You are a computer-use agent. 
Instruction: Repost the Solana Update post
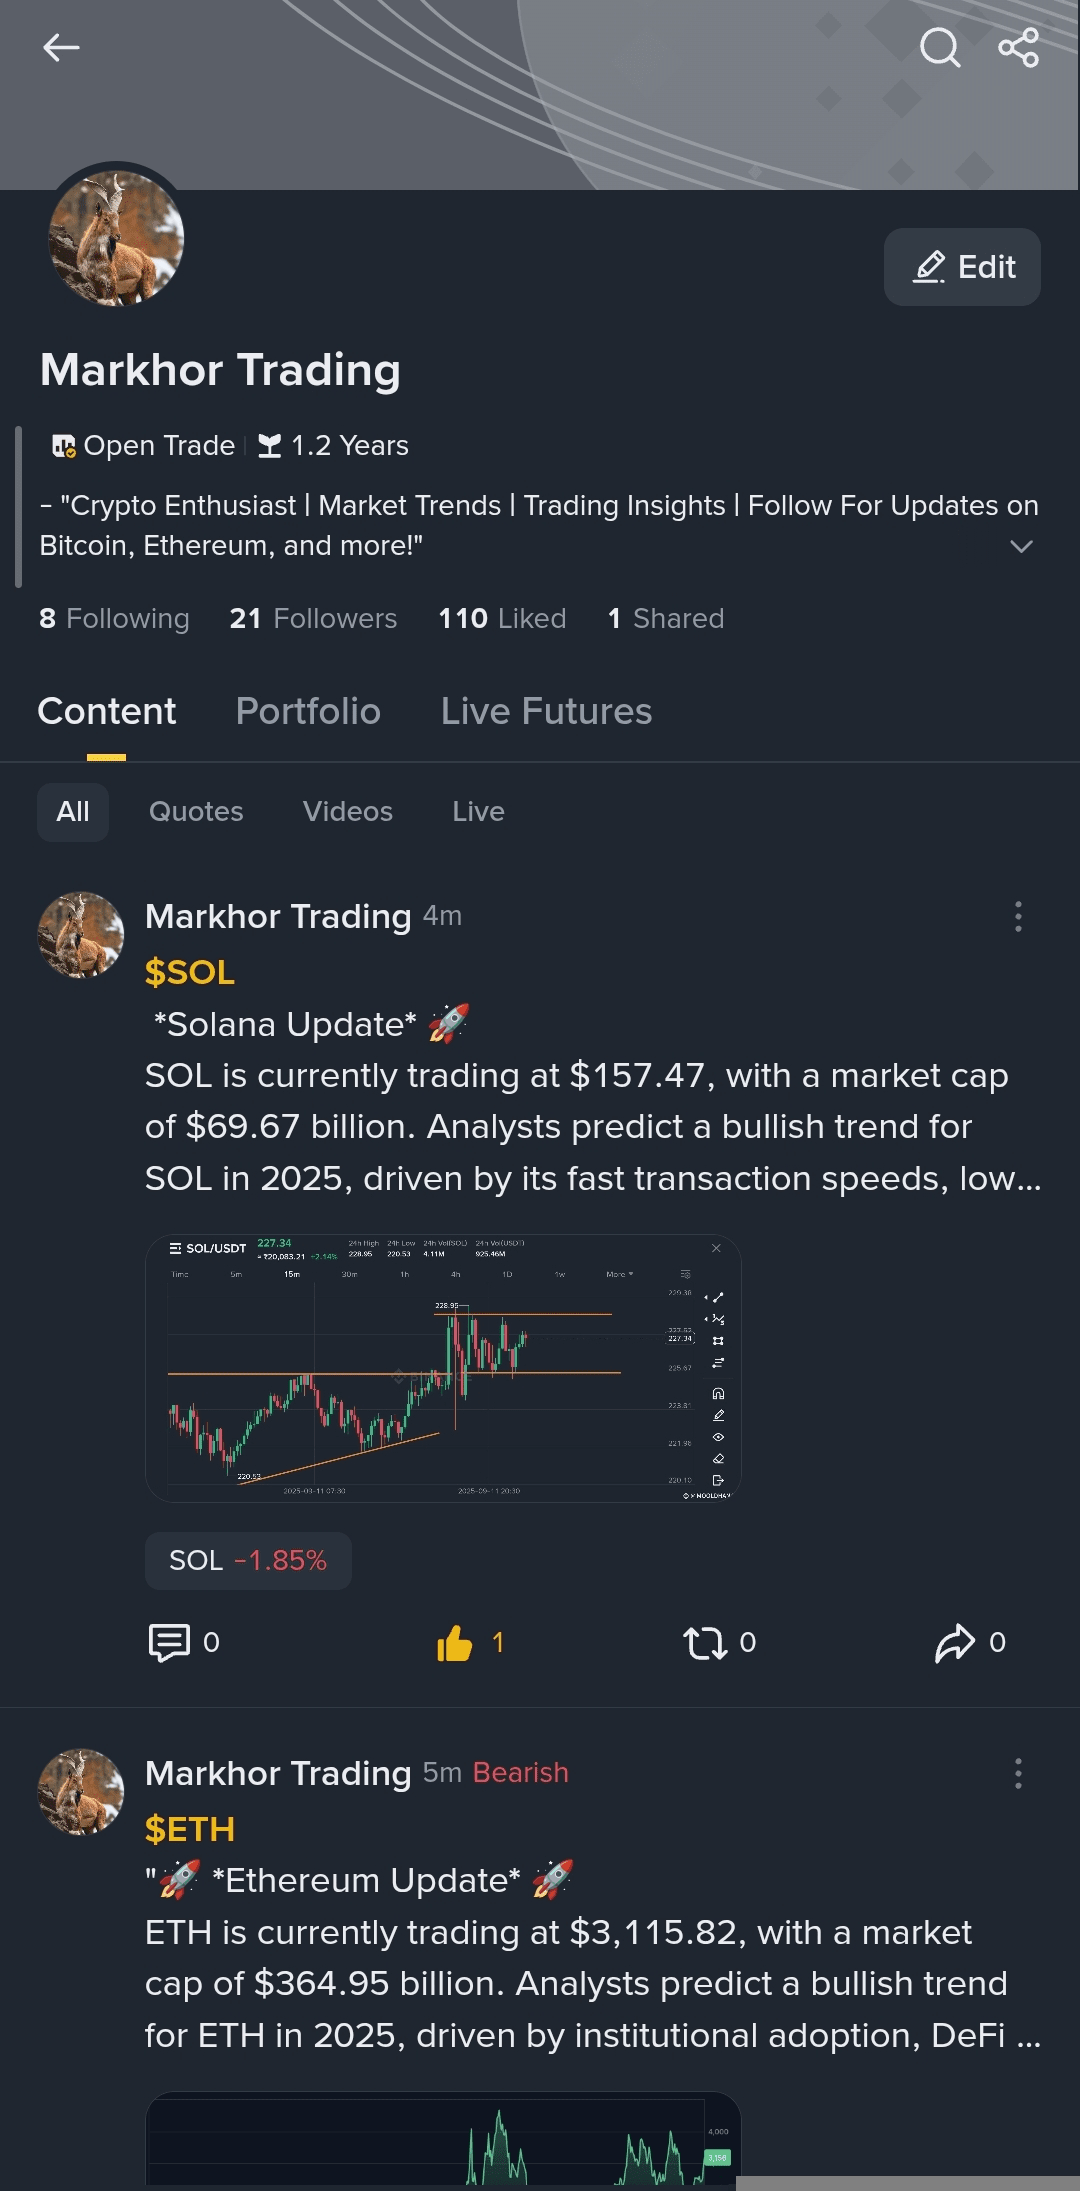tap(705, 1642)
